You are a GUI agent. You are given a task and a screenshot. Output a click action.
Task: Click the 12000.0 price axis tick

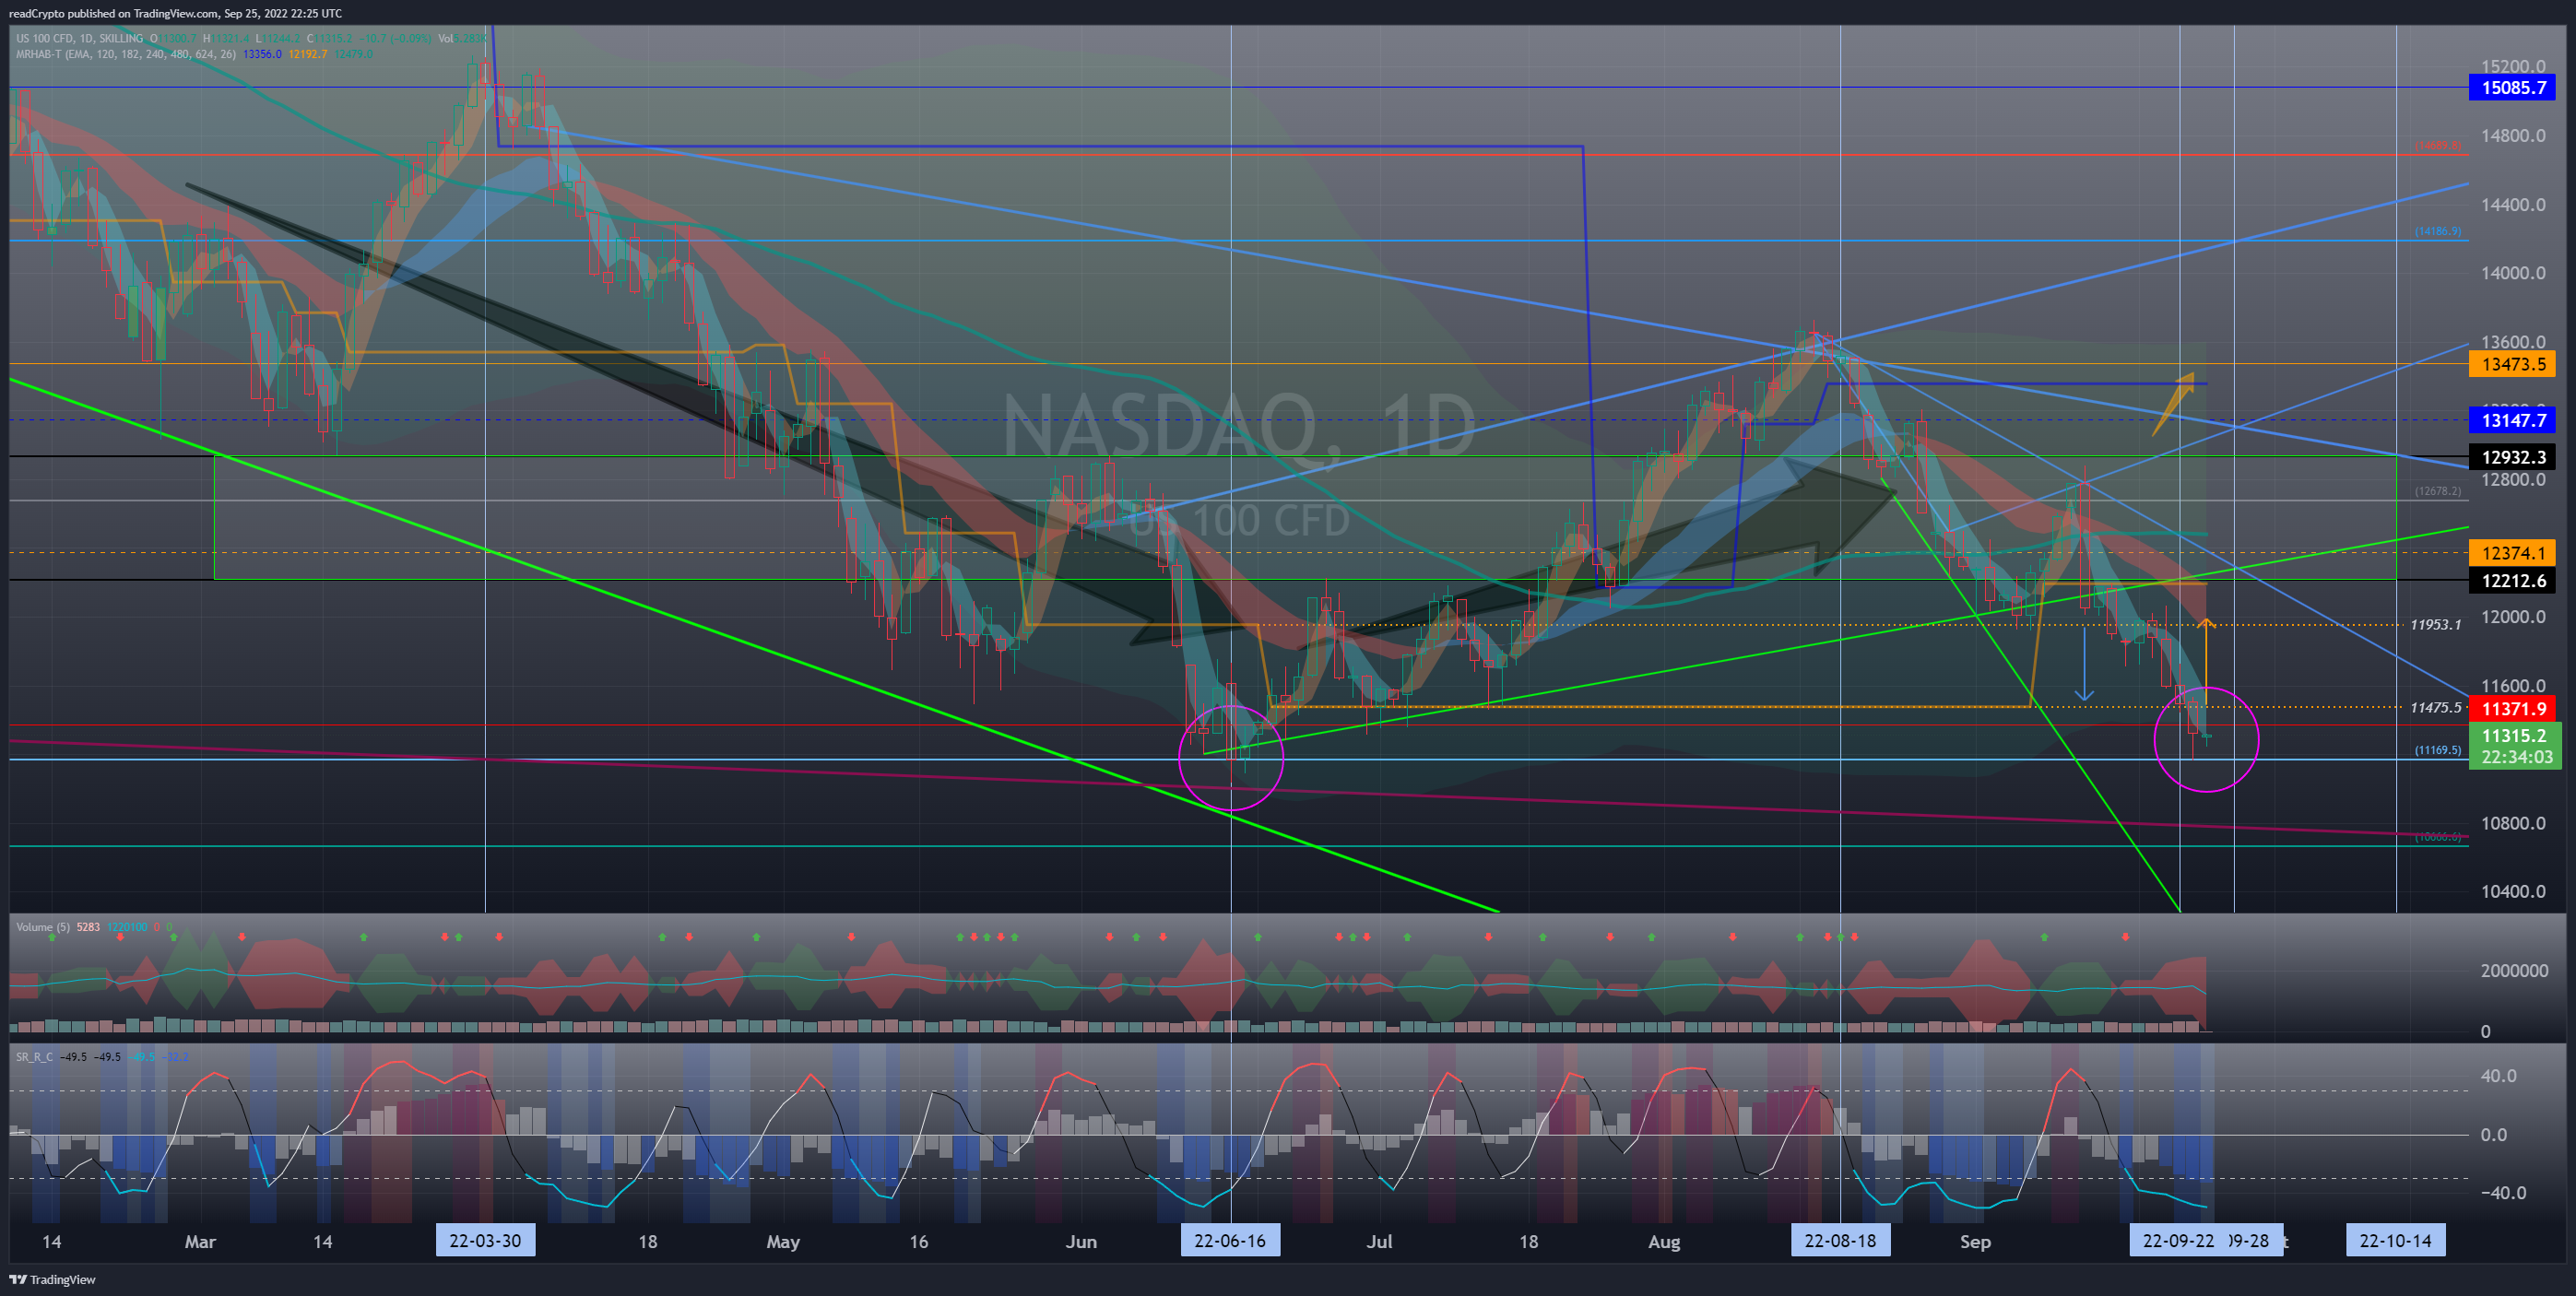coord(2513,617)
